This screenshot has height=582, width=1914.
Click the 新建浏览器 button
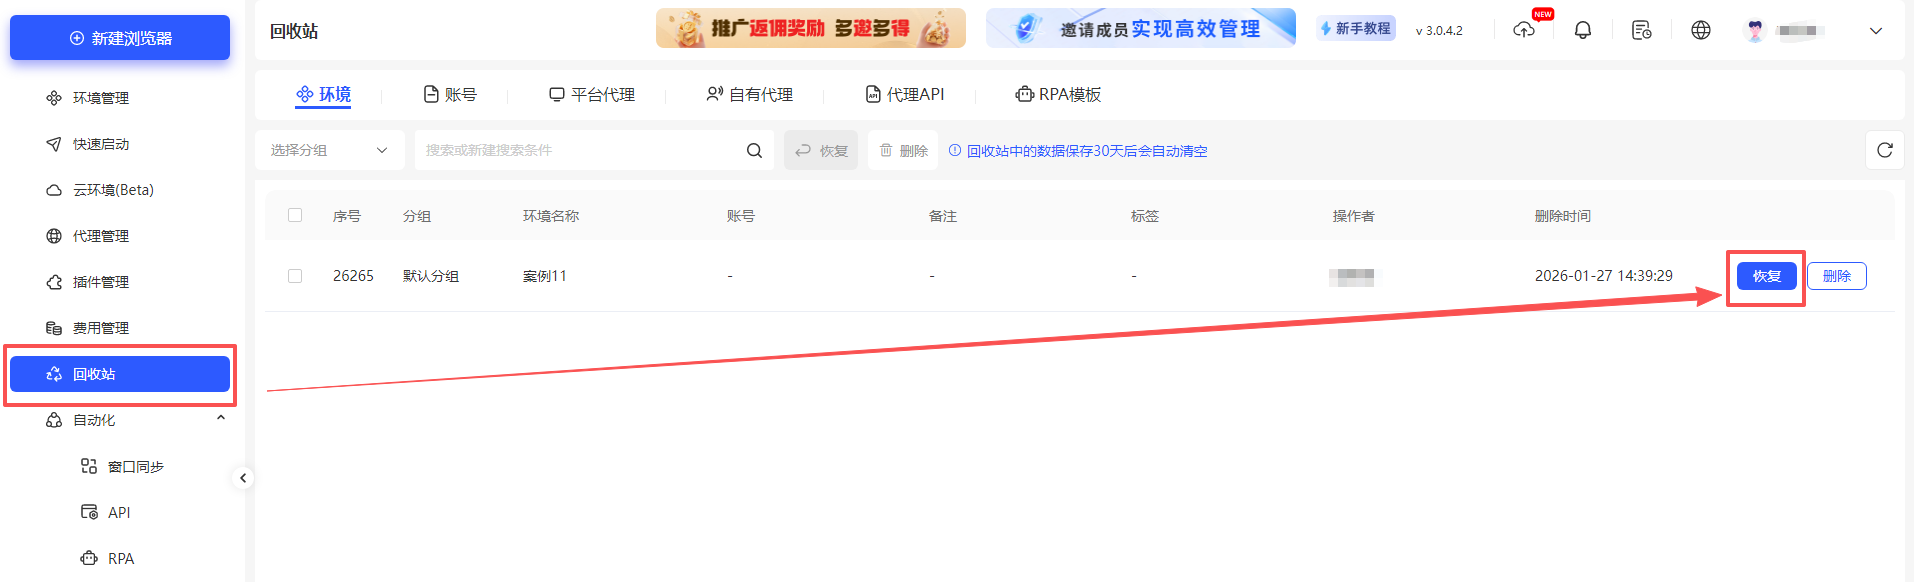click(x=120, y=38)
